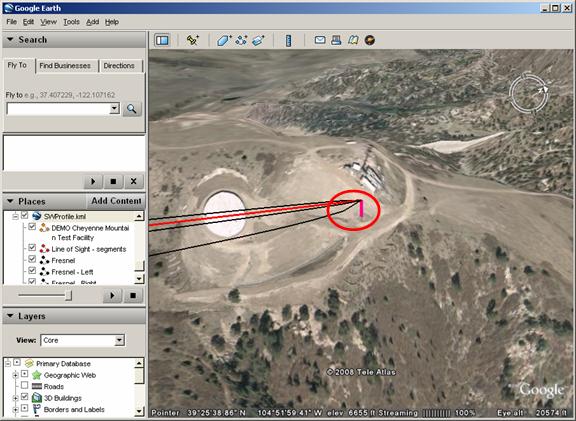
Task: Stop the search results tour
Action: click(113, 181)
